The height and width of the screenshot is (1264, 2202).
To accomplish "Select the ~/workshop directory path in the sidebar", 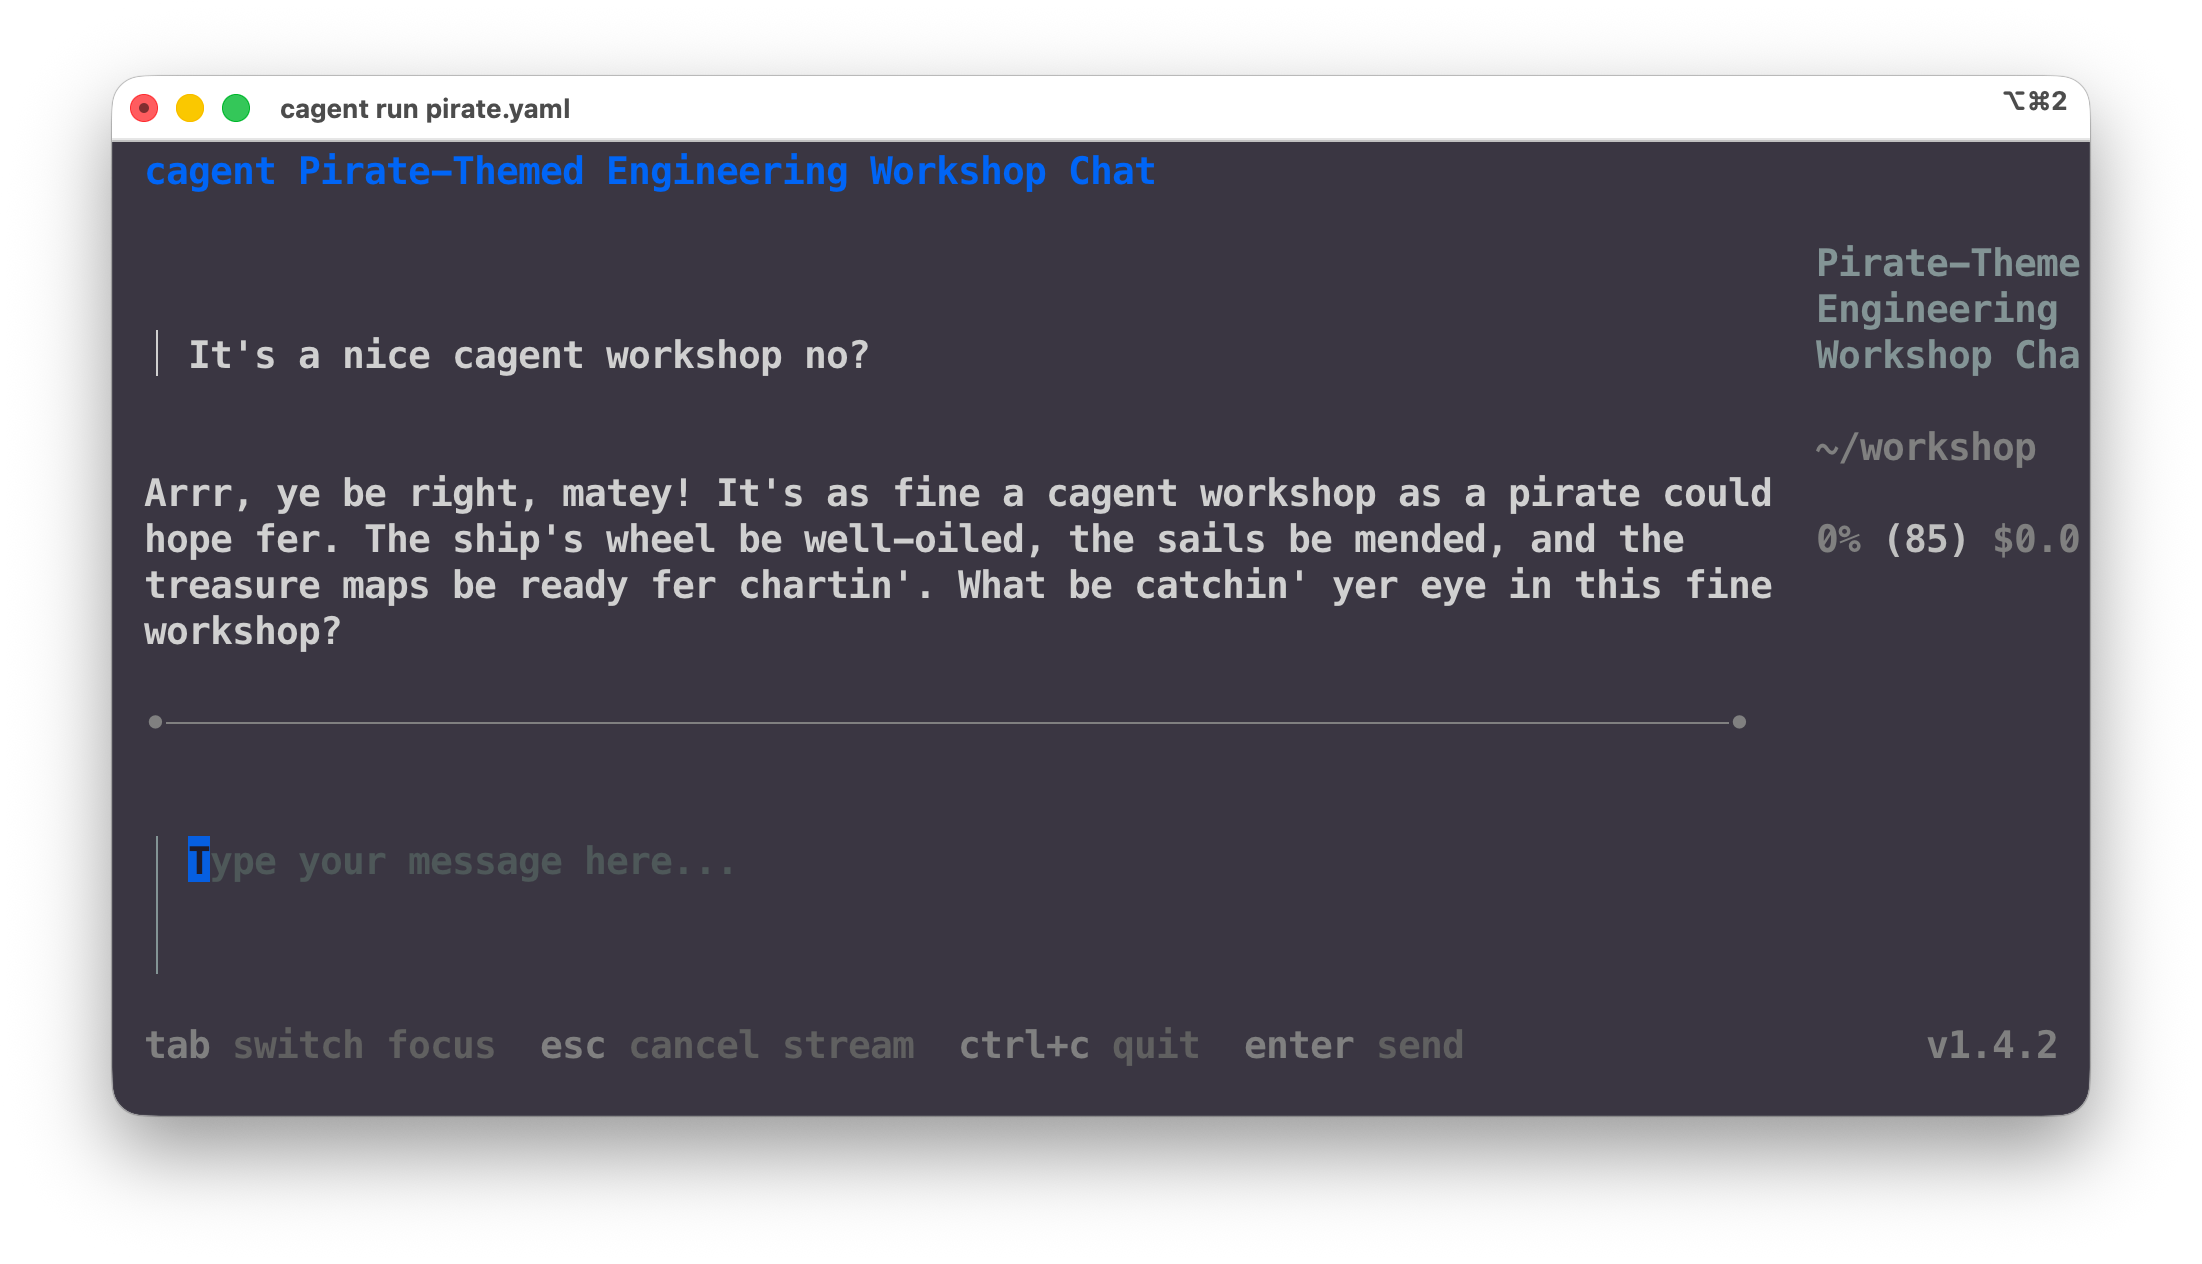I will coord(1925,447).
